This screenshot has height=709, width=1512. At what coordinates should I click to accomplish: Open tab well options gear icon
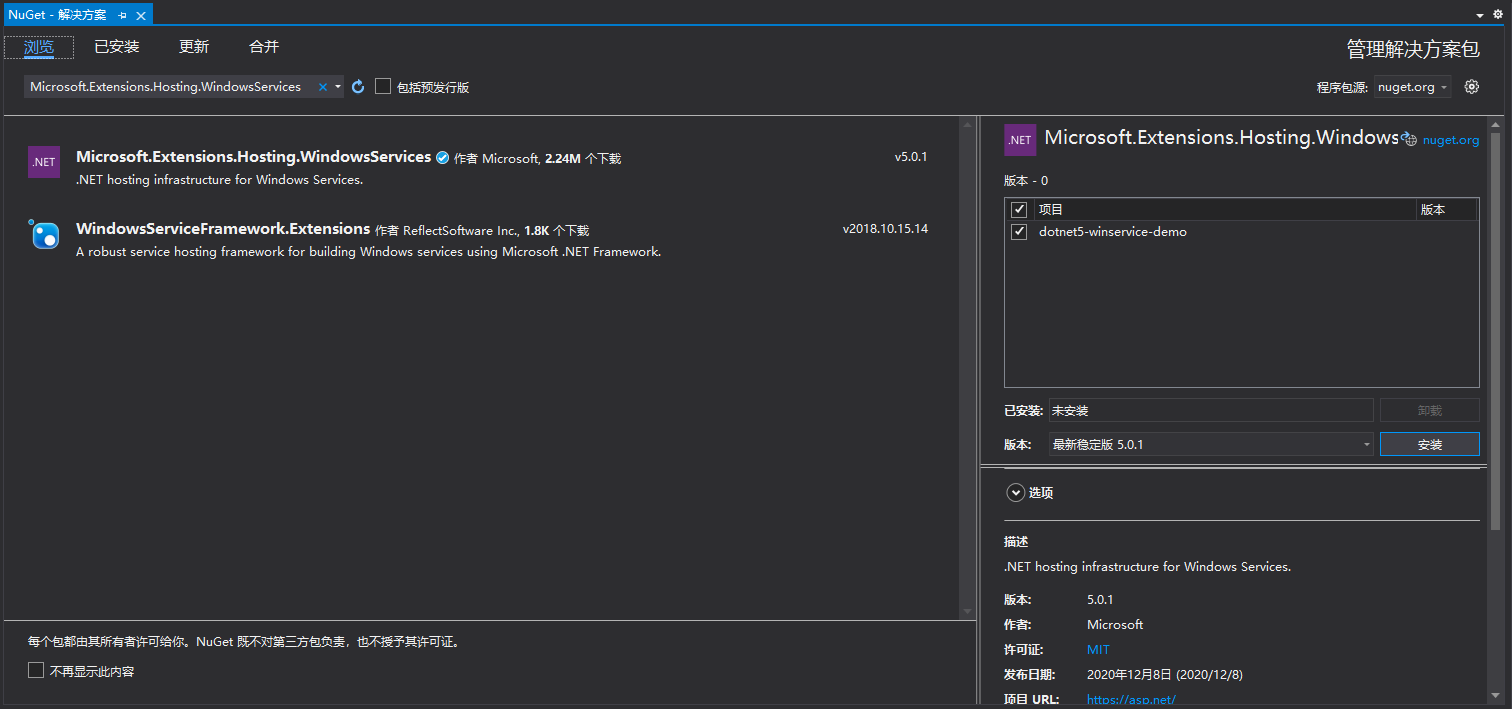(x=1497, y=15)
